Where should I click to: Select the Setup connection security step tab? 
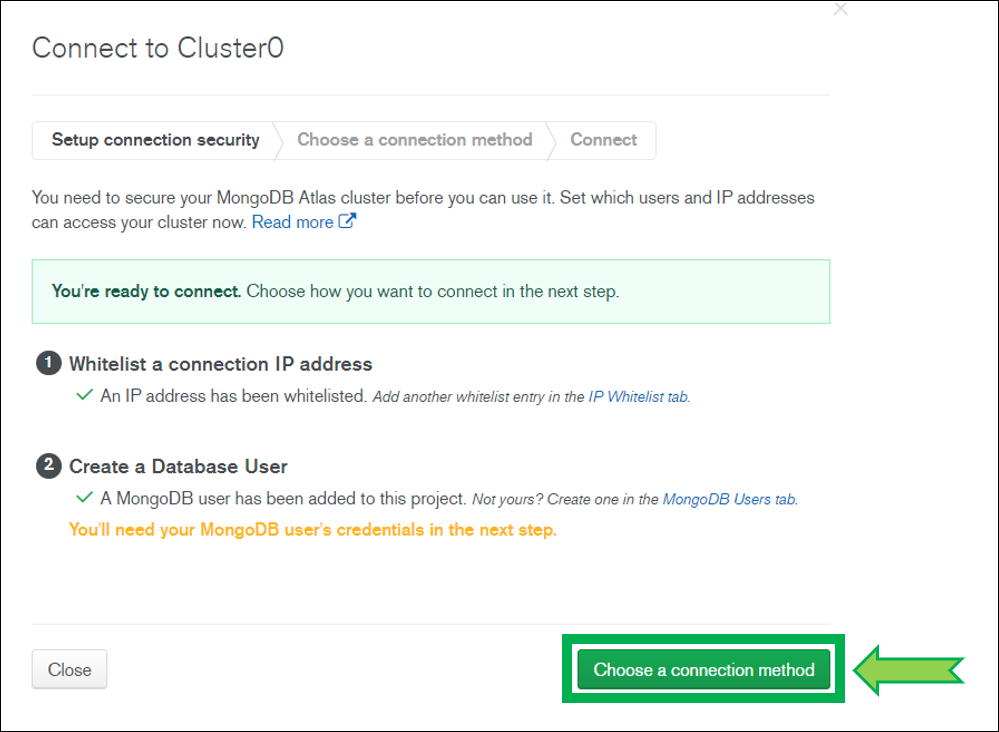click(155, 140)
